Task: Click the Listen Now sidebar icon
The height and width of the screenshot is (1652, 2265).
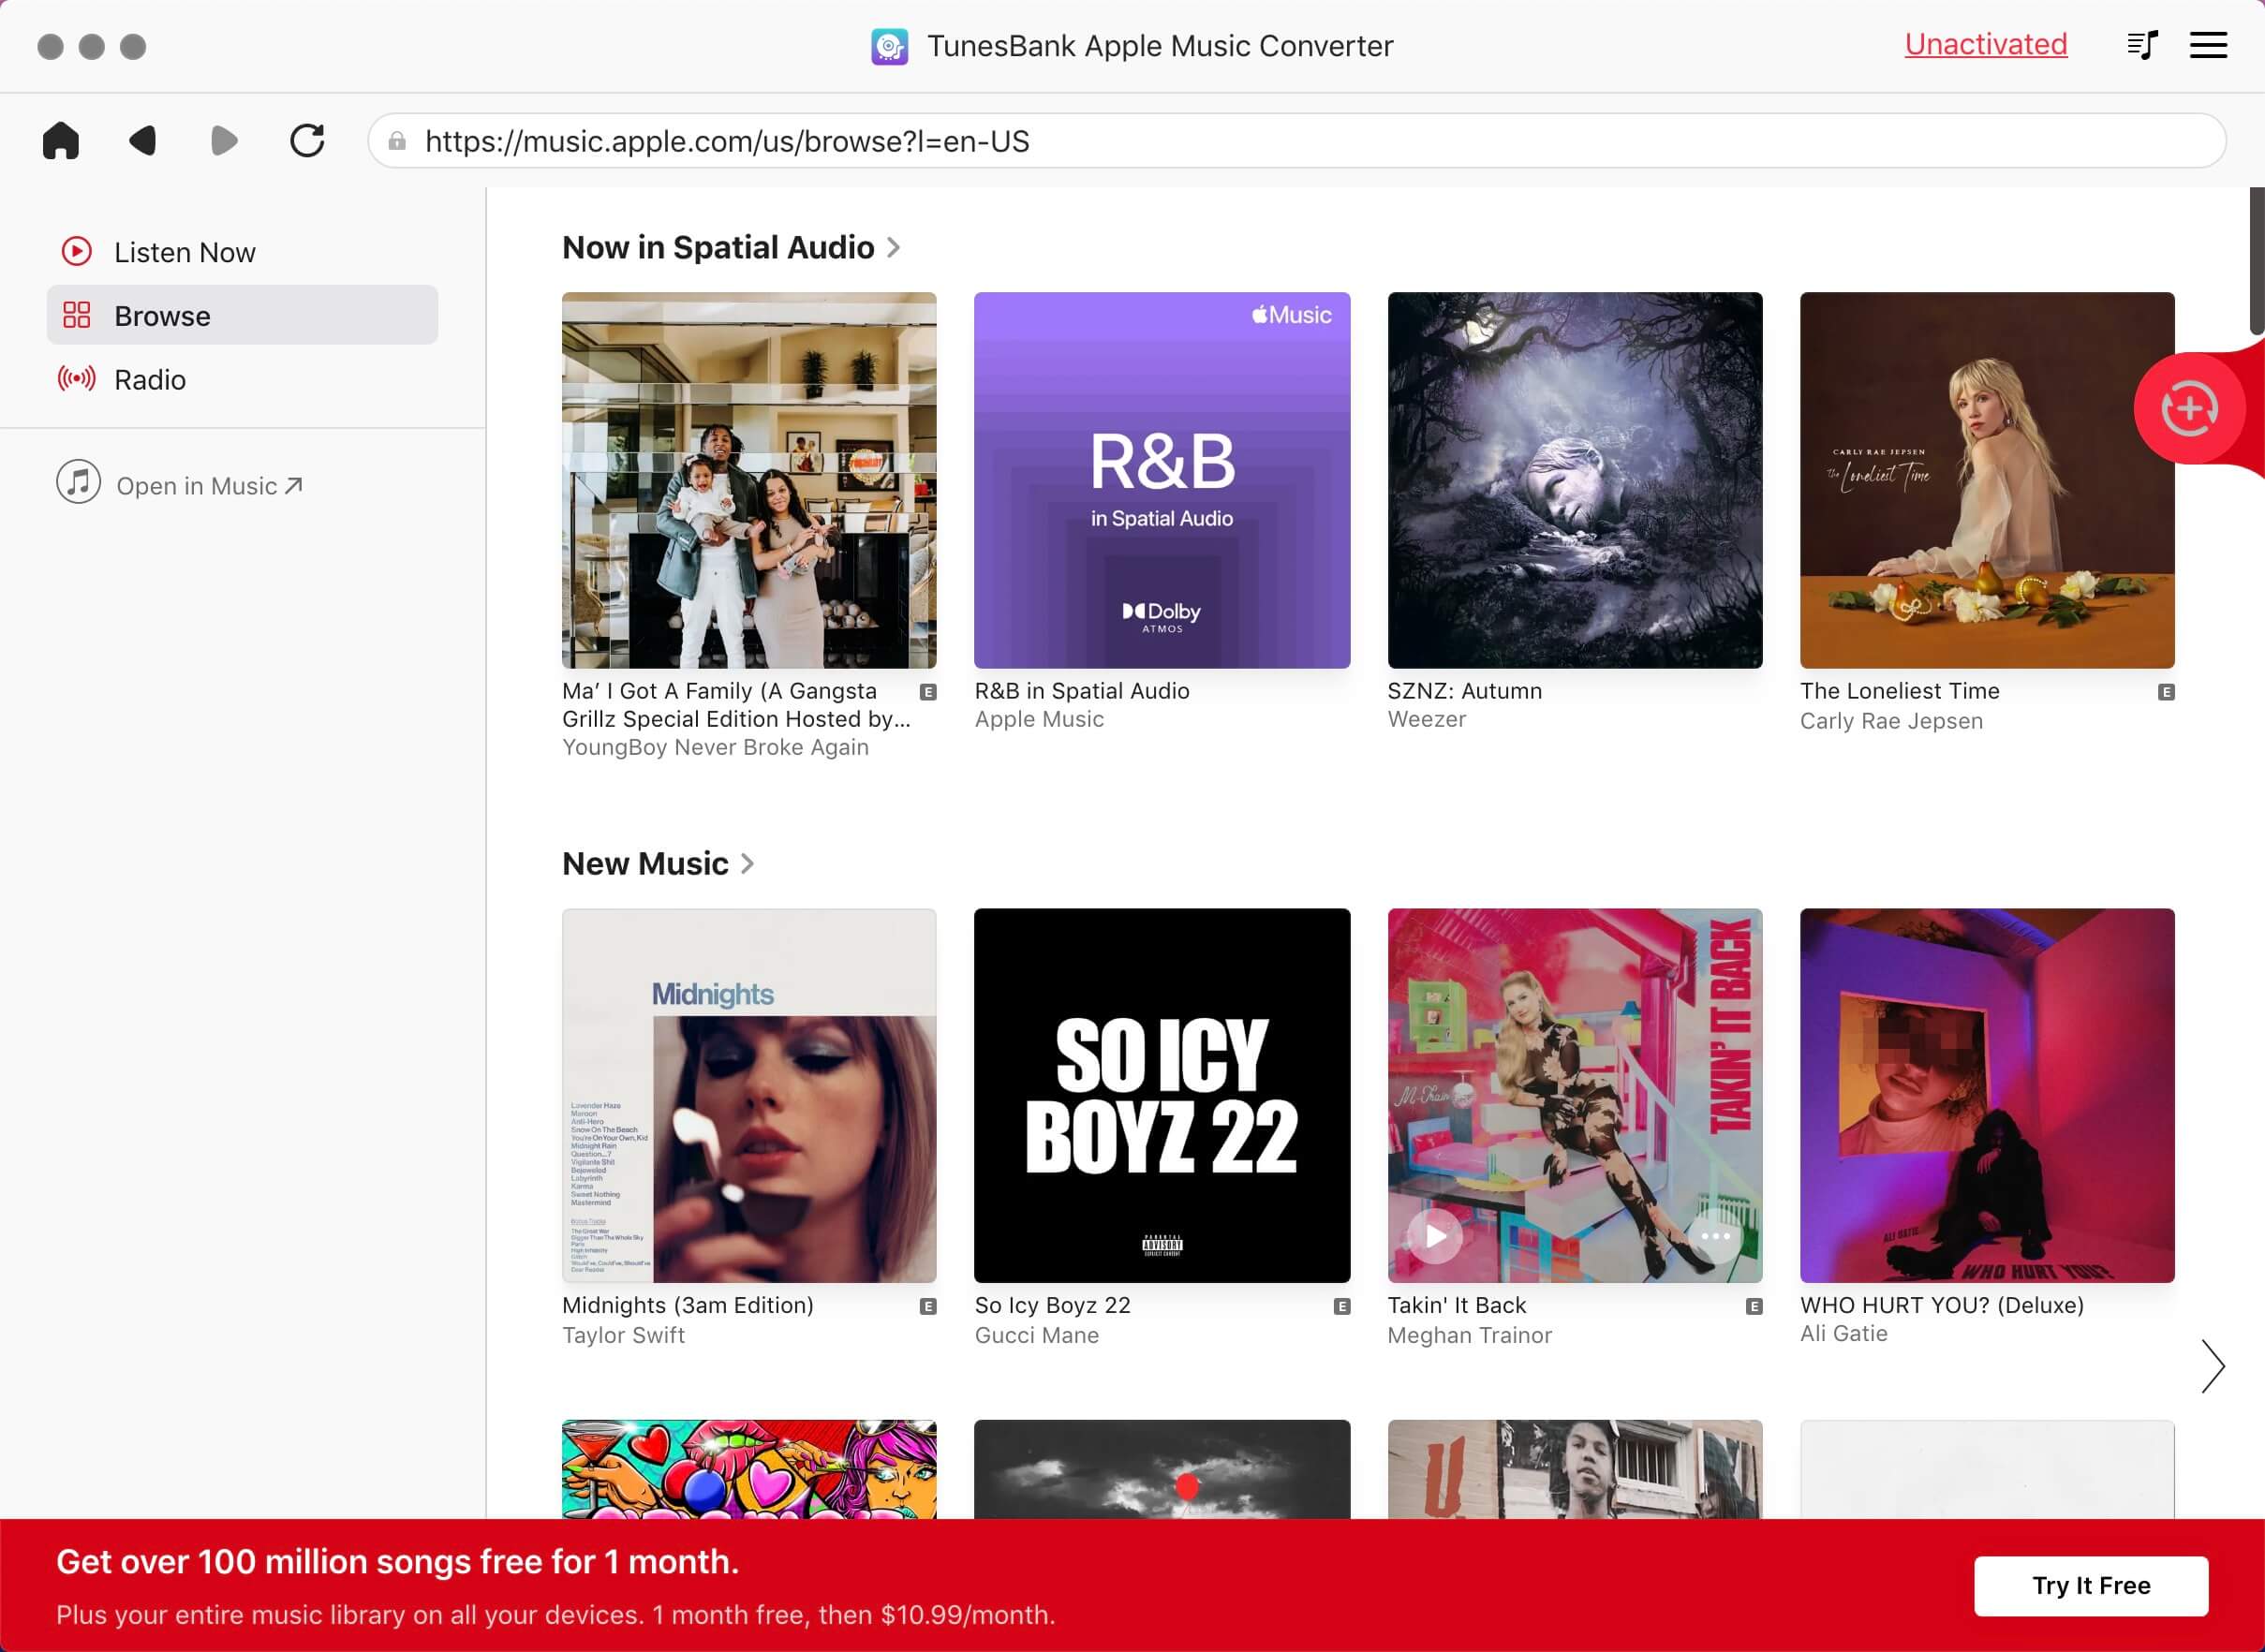Action: pyautogui.click(x=78, y=253)
